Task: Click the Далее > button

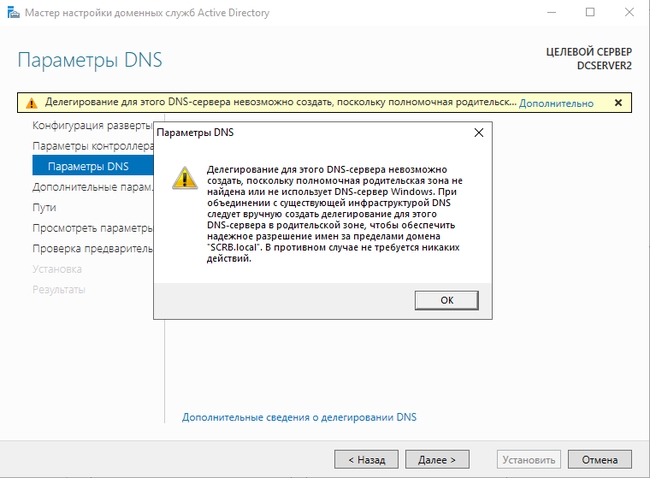Action: click(x=437, y=460)
